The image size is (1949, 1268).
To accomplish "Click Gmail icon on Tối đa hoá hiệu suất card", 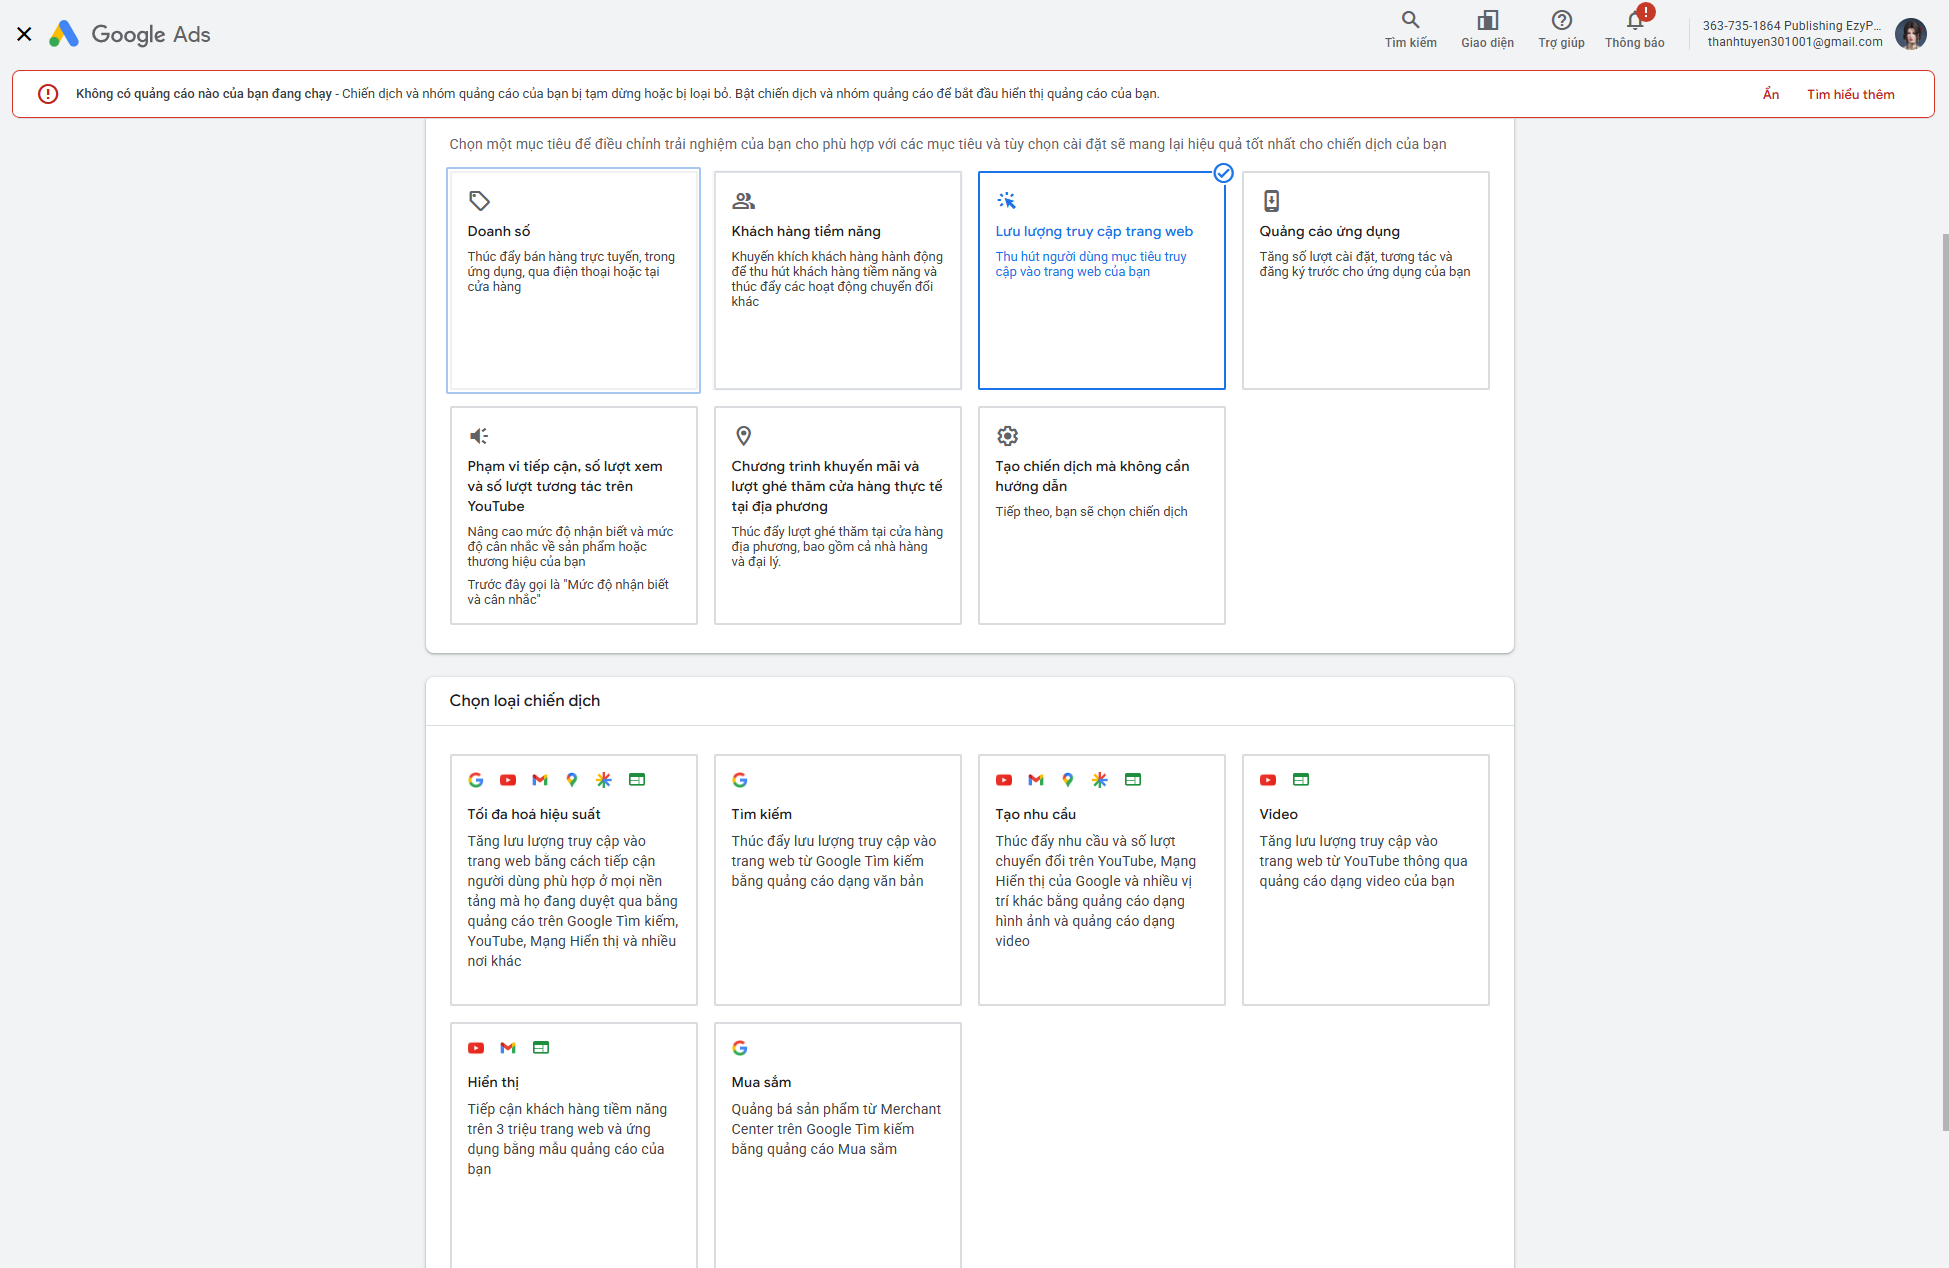I will pyautogui.click(x=540, y=780).
